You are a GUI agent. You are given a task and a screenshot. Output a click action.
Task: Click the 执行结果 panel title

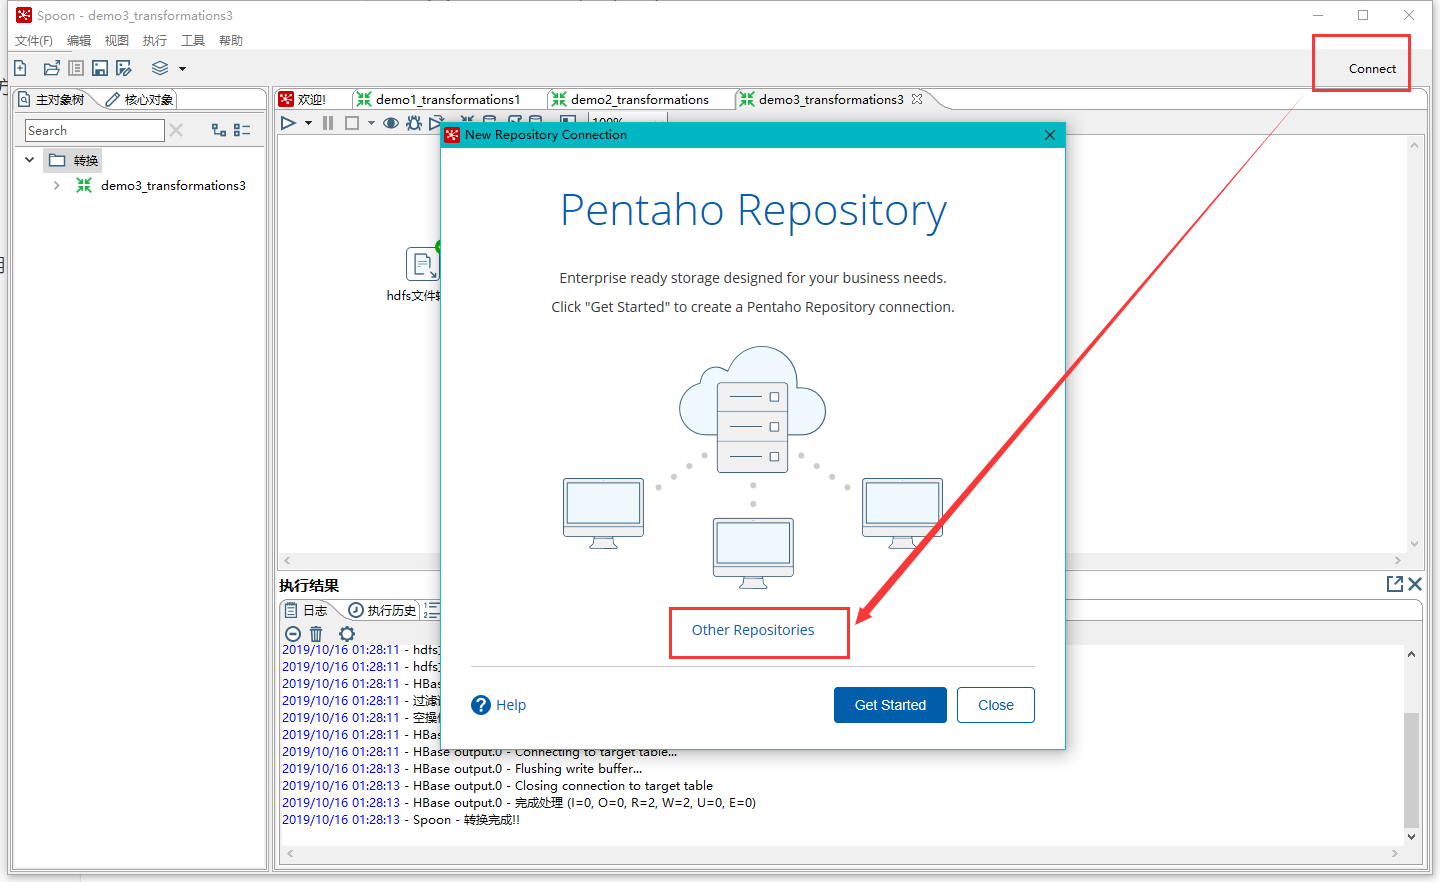click(x=309, y=586)
